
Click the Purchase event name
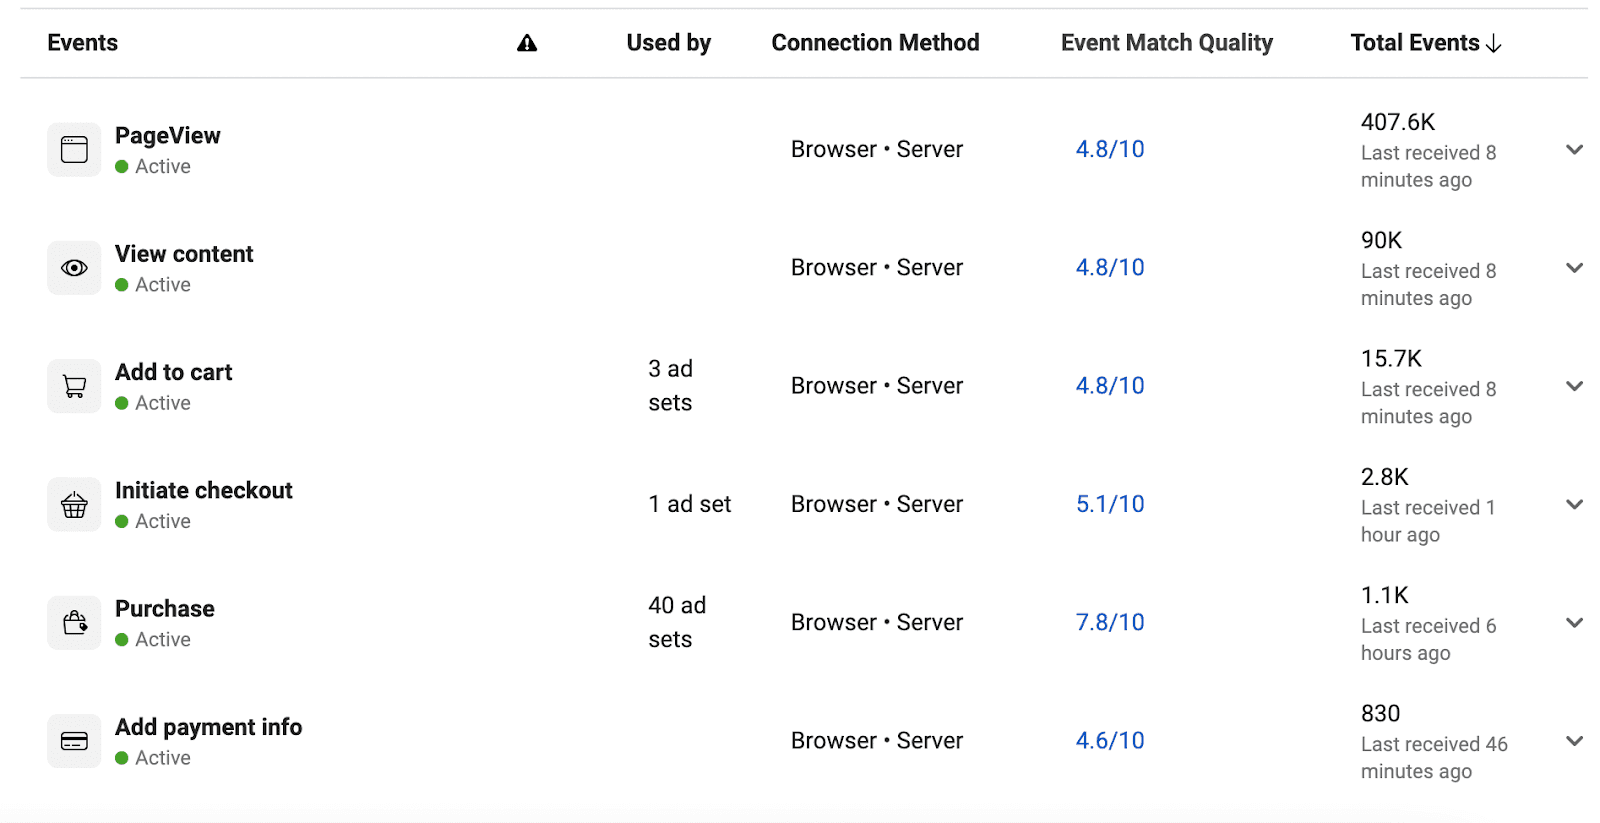pyautogui.click(x=165, y=609)
